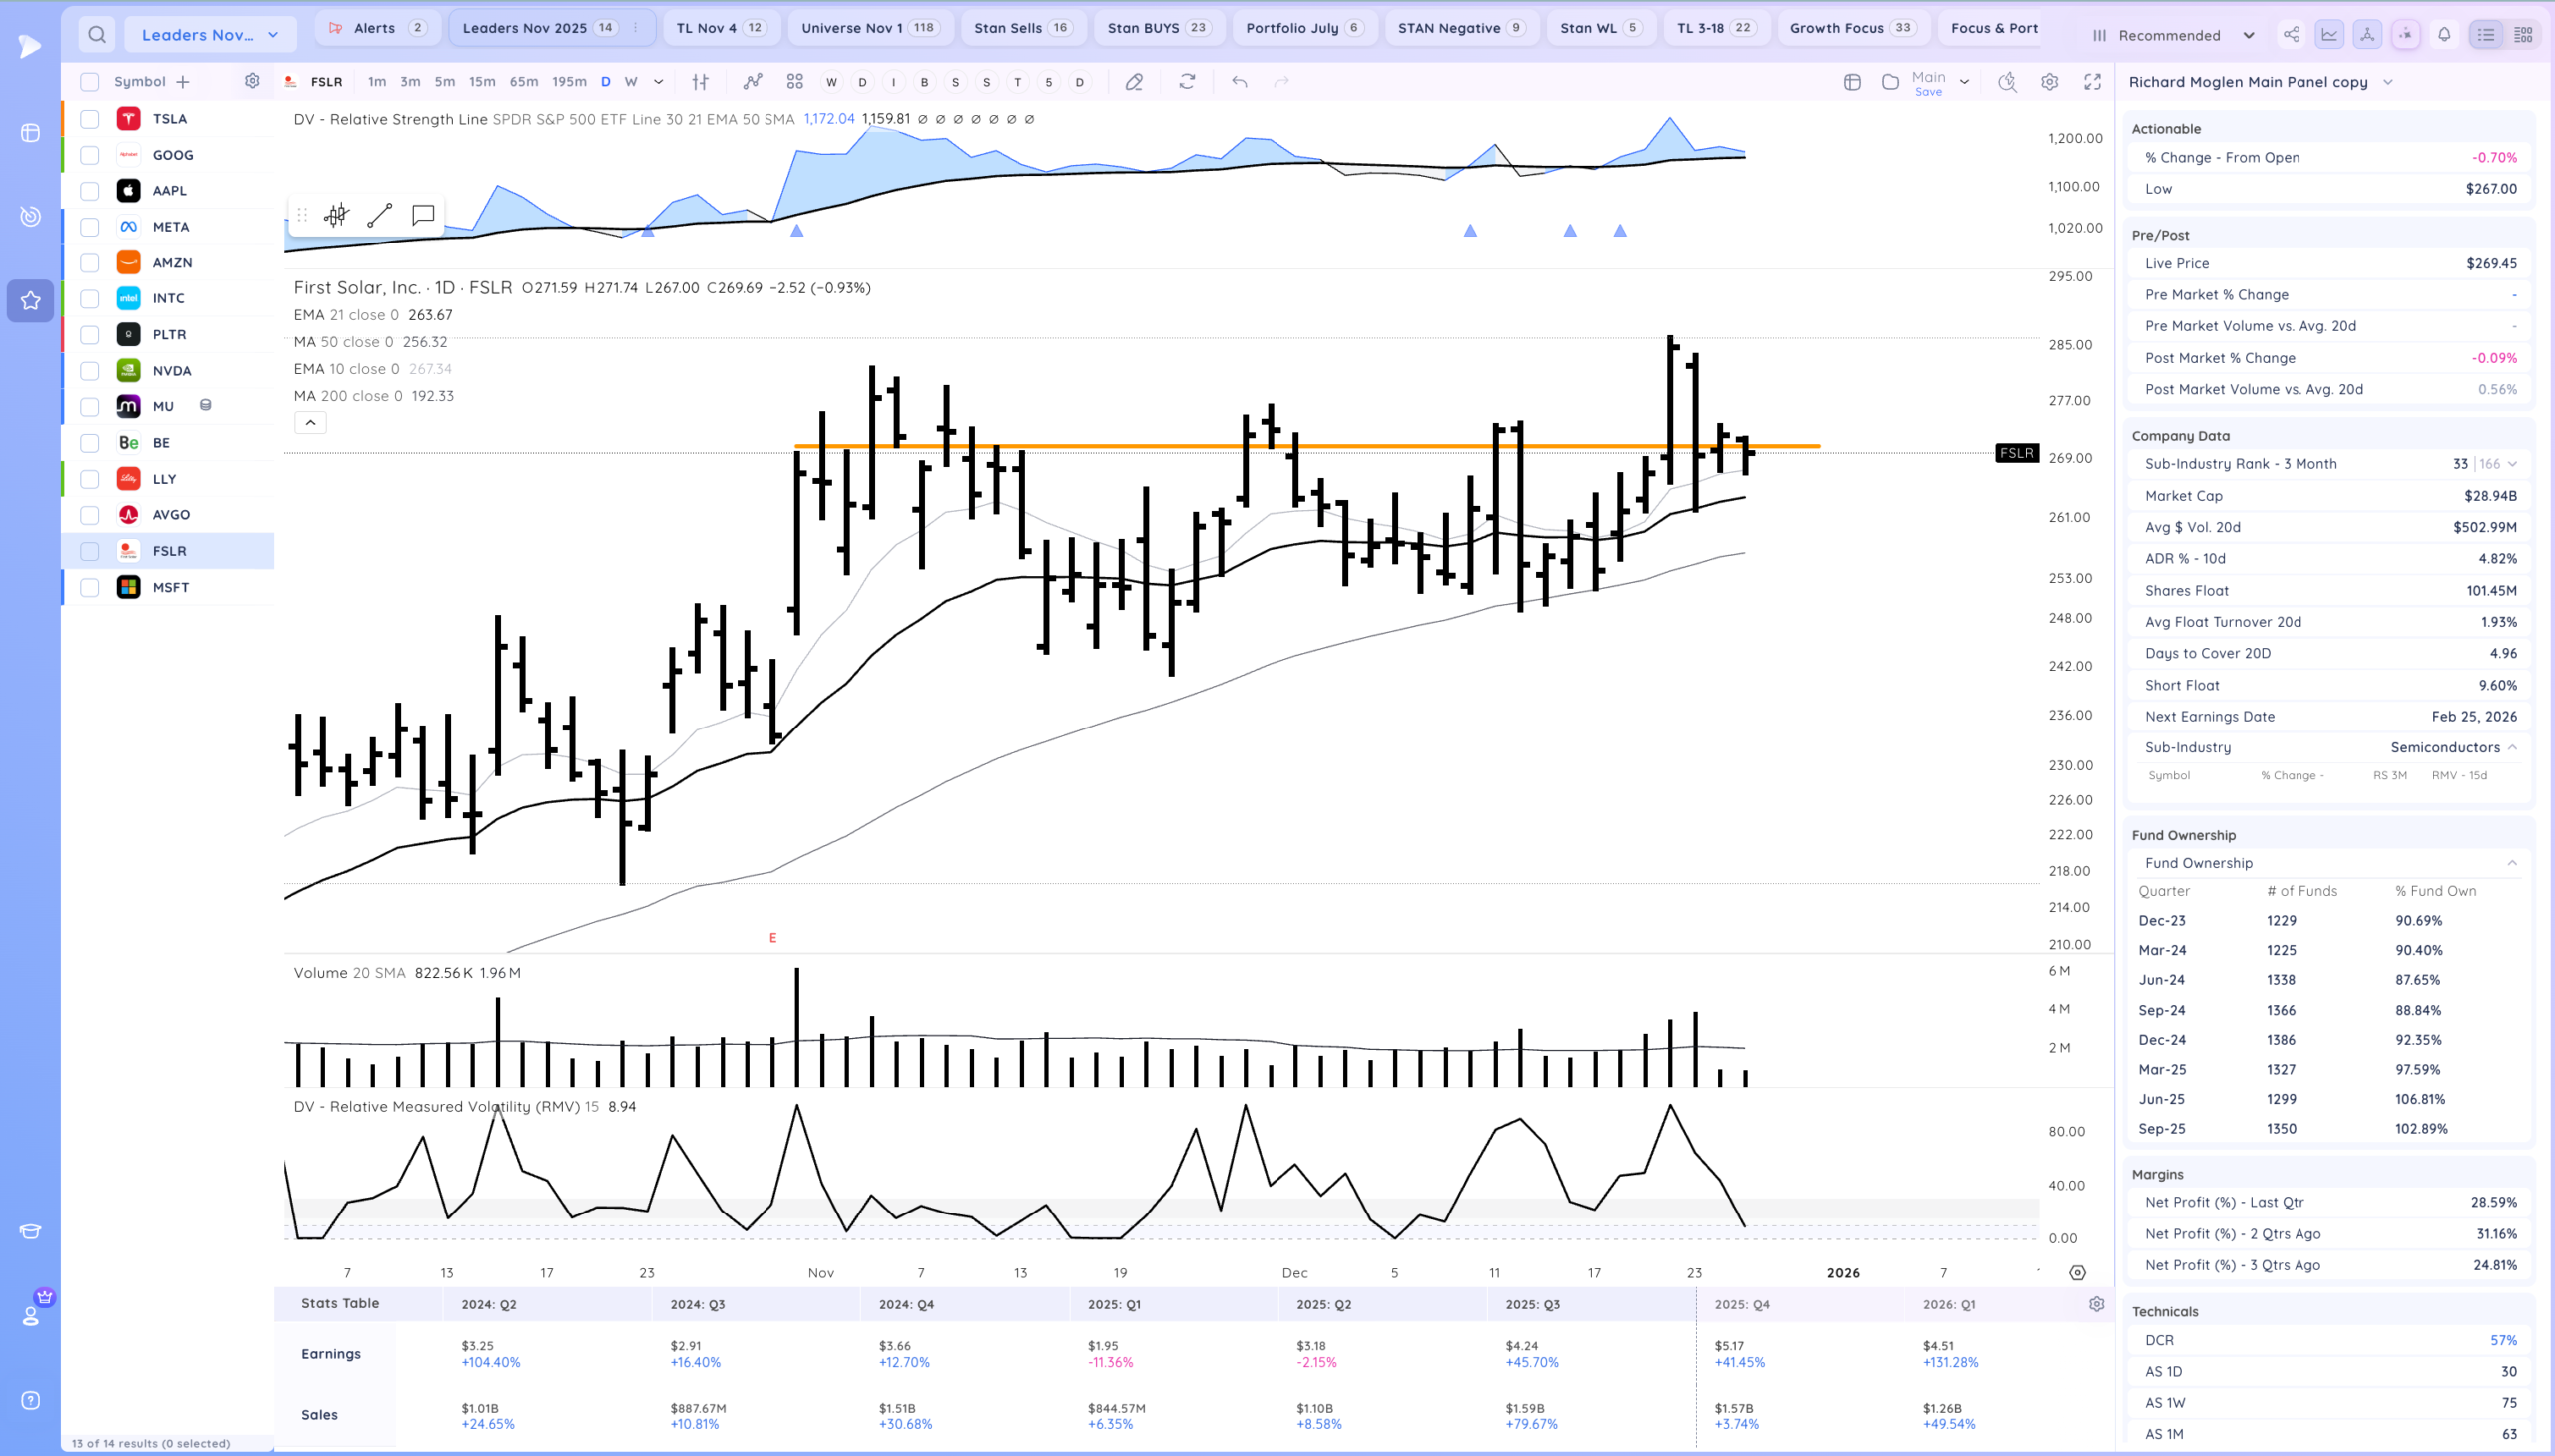Viewport: 2555px width, 1456px height.
Task: Toggle the select-all Symbol checkbox
Action: pos(90,82)
